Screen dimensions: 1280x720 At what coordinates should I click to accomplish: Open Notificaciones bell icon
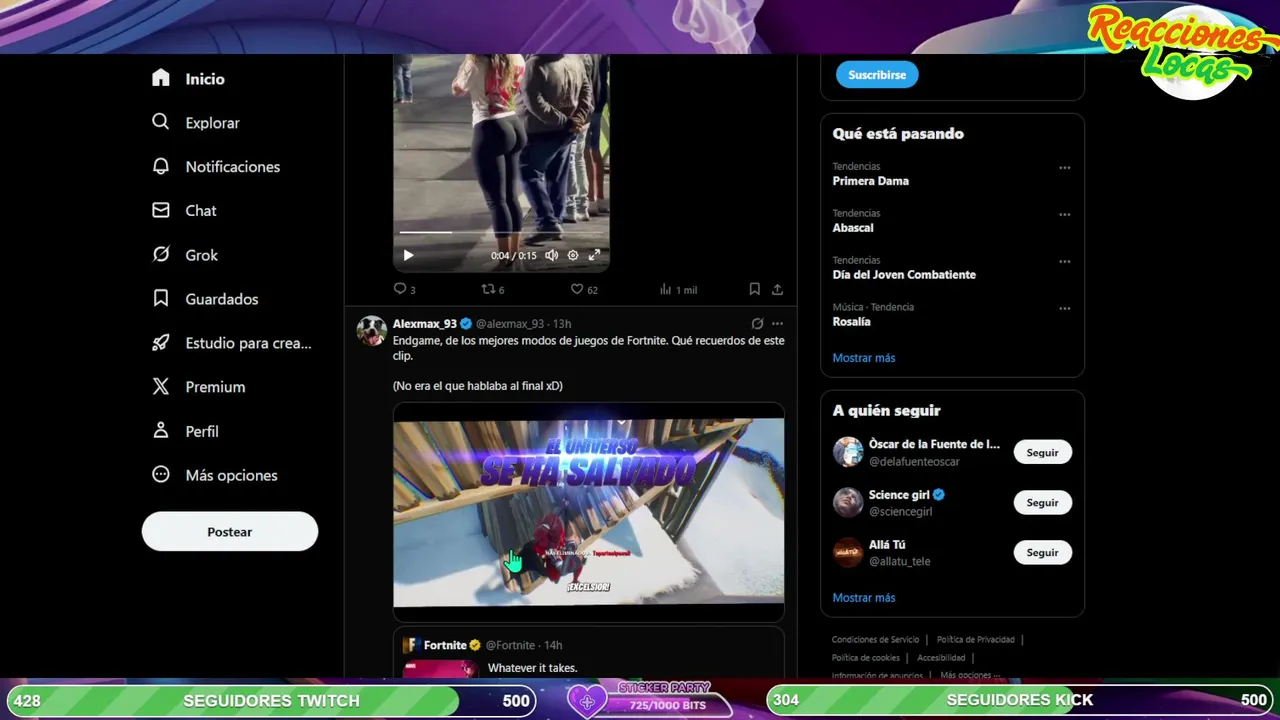point(161,166)
